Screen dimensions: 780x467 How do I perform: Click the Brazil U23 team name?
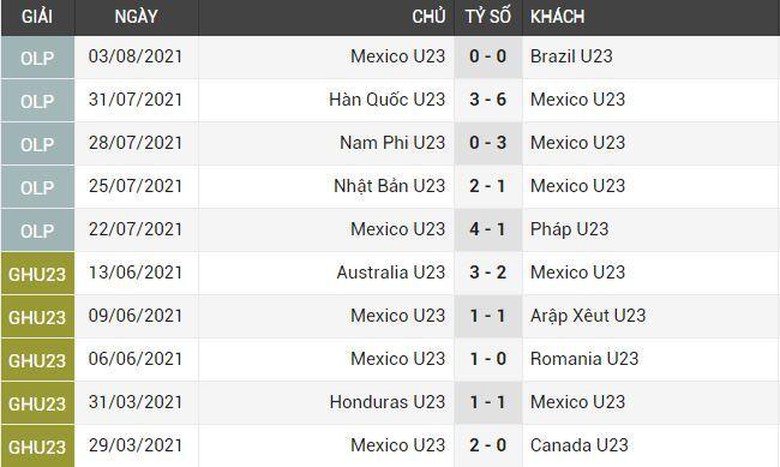(571, 57)
